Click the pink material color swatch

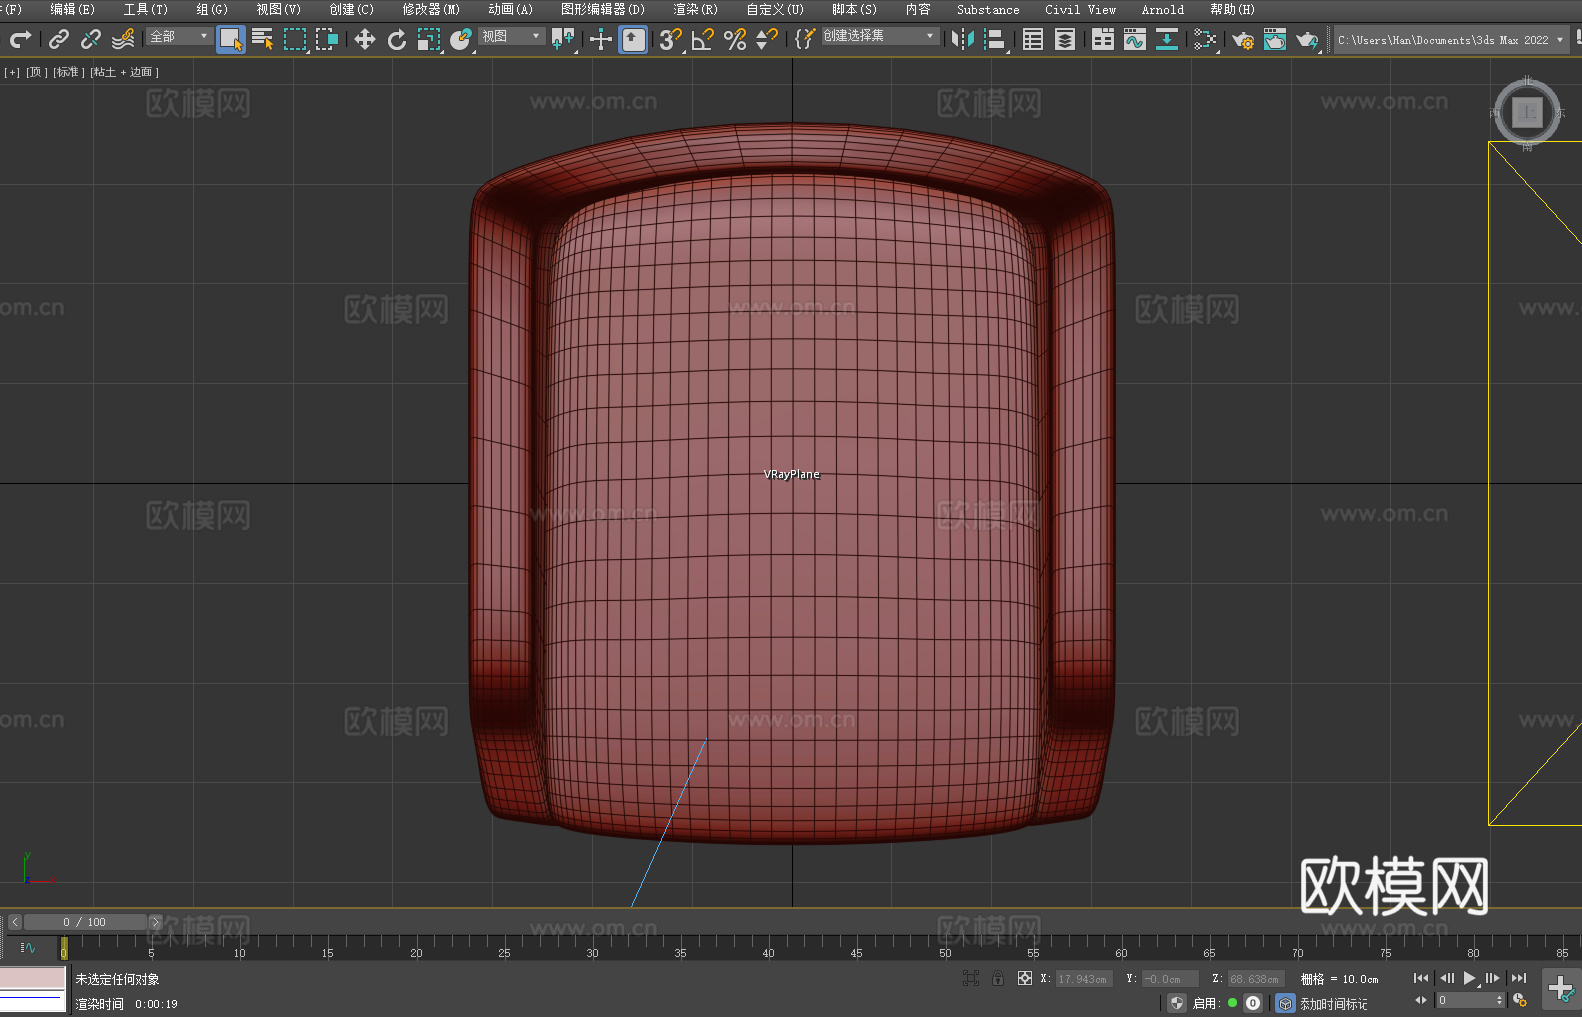click(x=32, y=977)
